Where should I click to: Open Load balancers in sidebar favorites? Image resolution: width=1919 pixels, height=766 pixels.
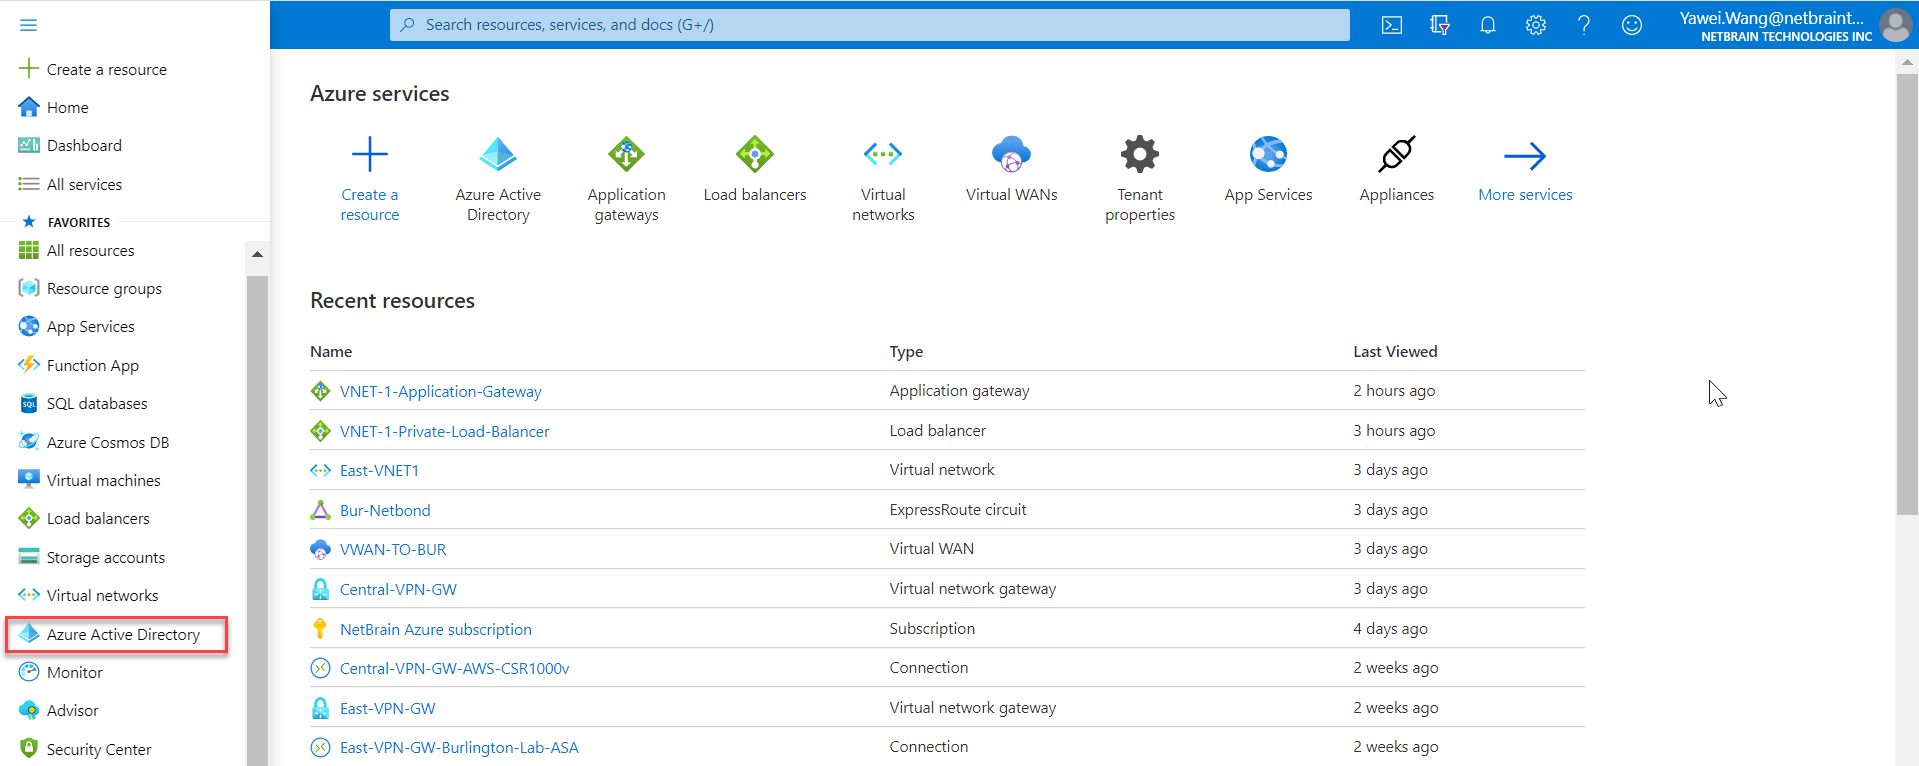98,518
